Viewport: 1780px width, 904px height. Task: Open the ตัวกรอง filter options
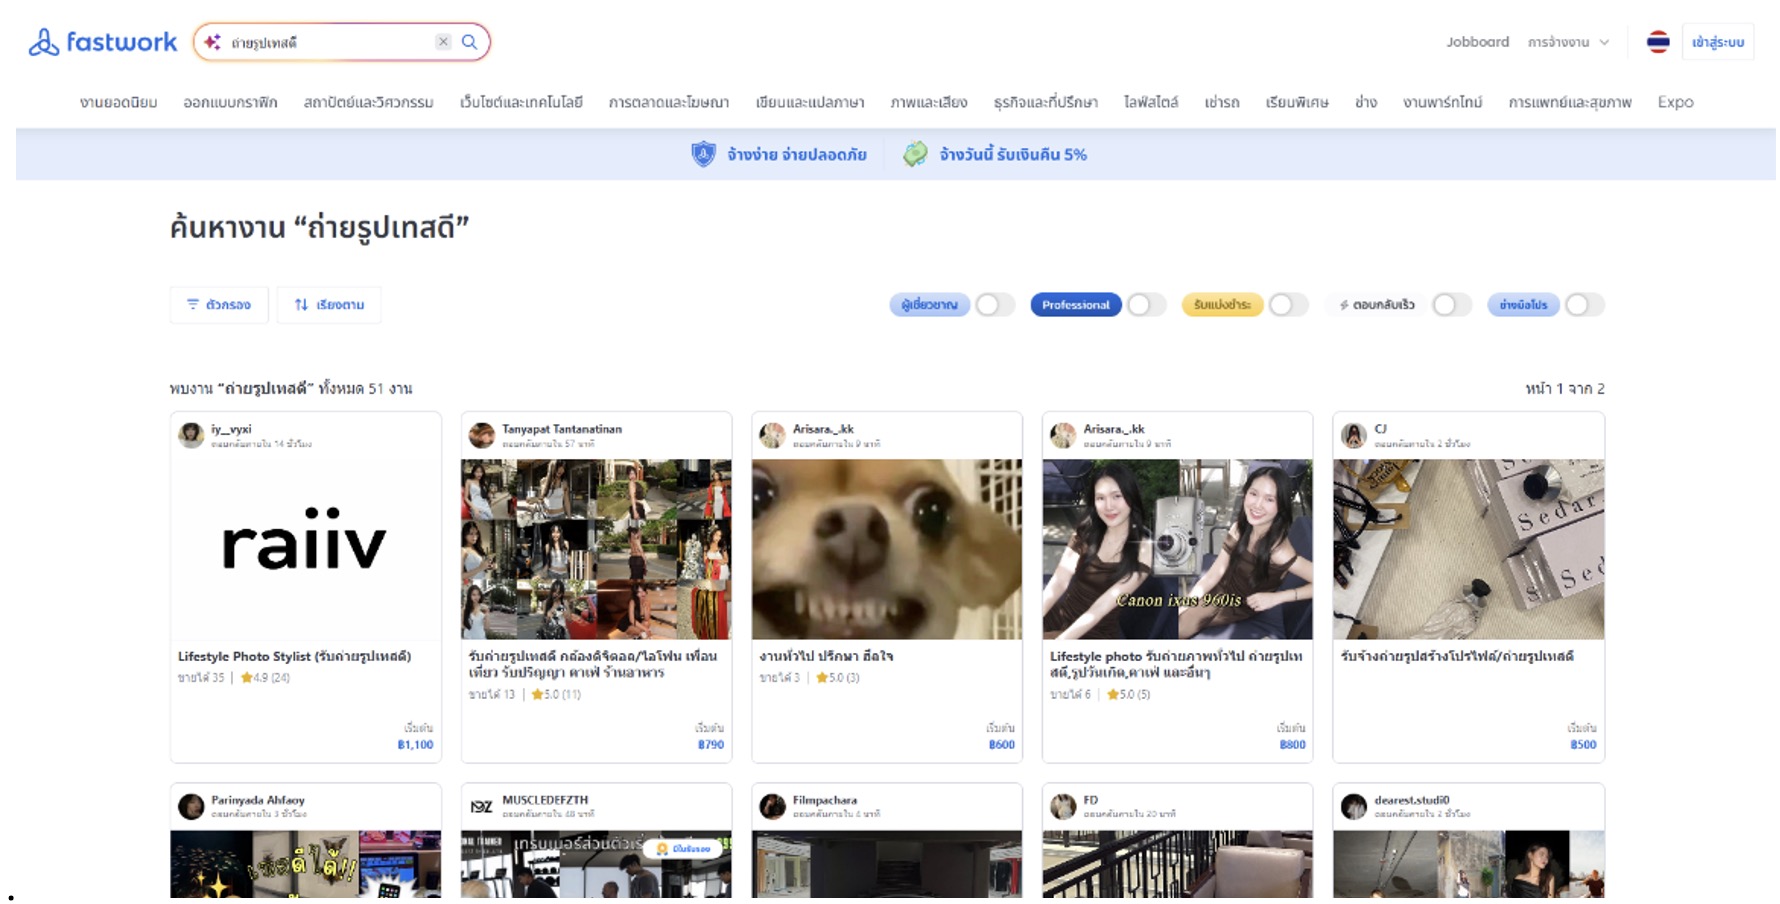219,305
